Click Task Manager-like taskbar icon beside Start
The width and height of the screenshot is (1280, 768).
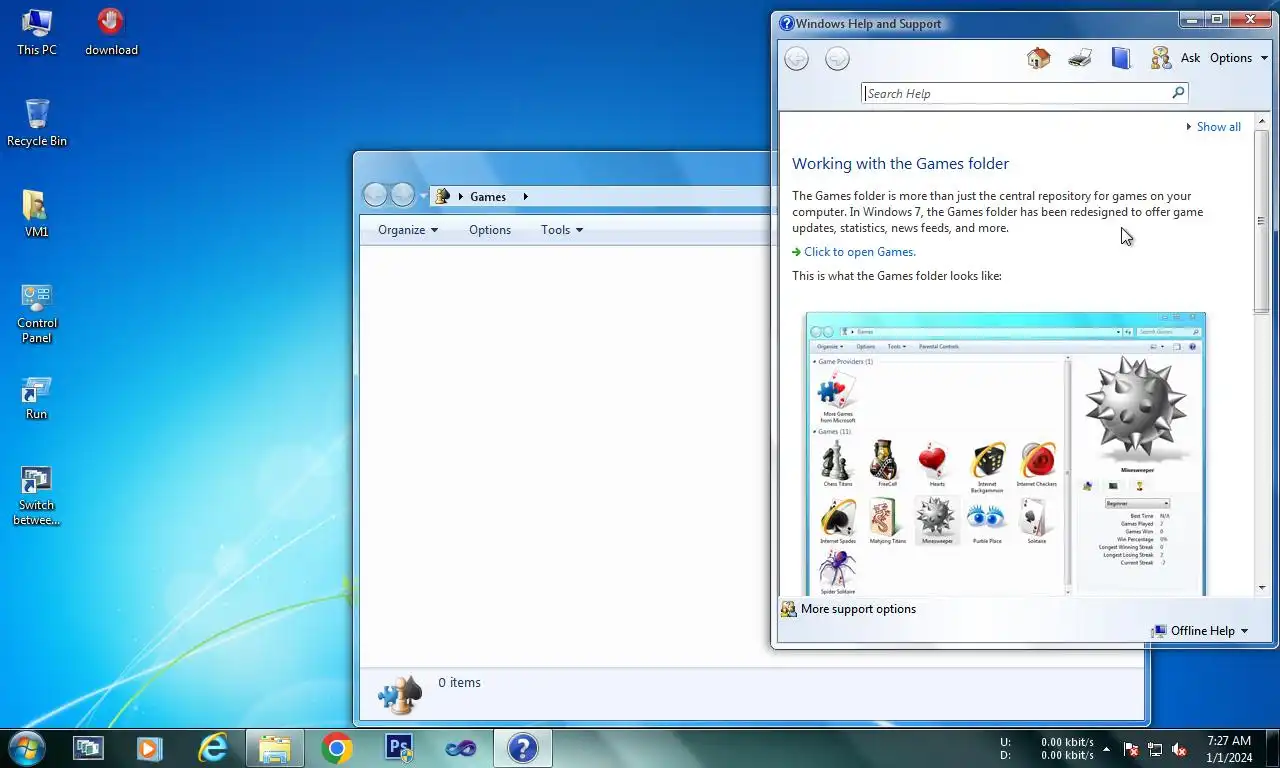coord(88,748)
